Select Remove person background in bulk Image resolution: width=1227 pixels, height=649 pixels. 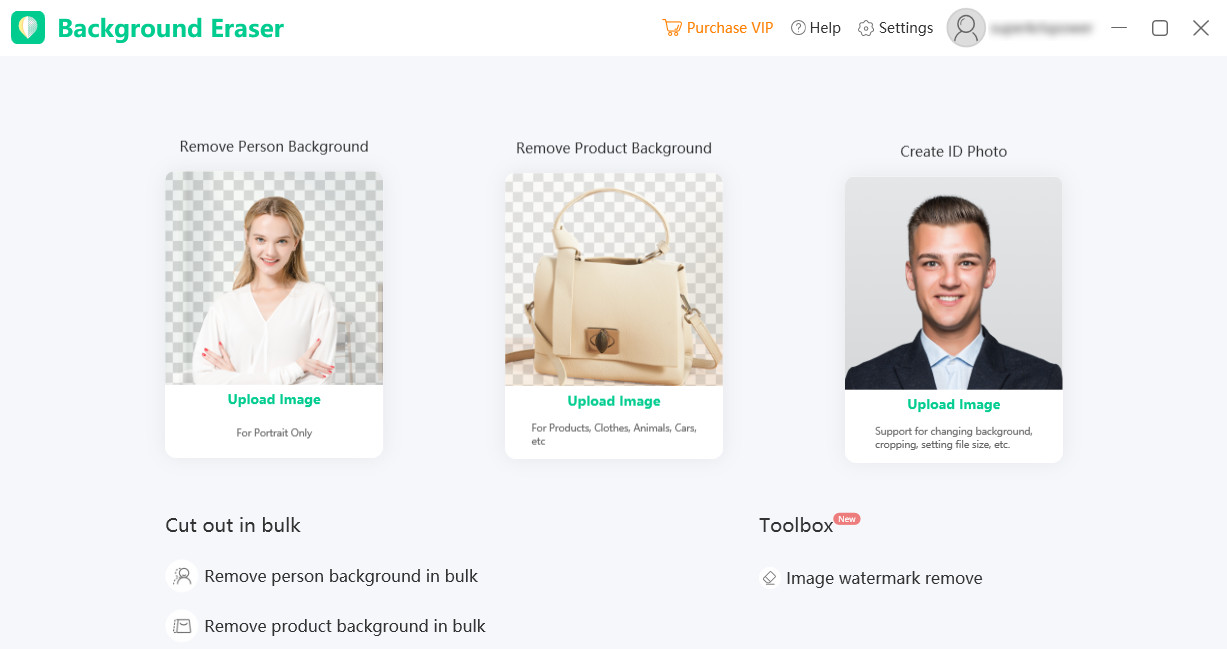click(x=341, y=576)
